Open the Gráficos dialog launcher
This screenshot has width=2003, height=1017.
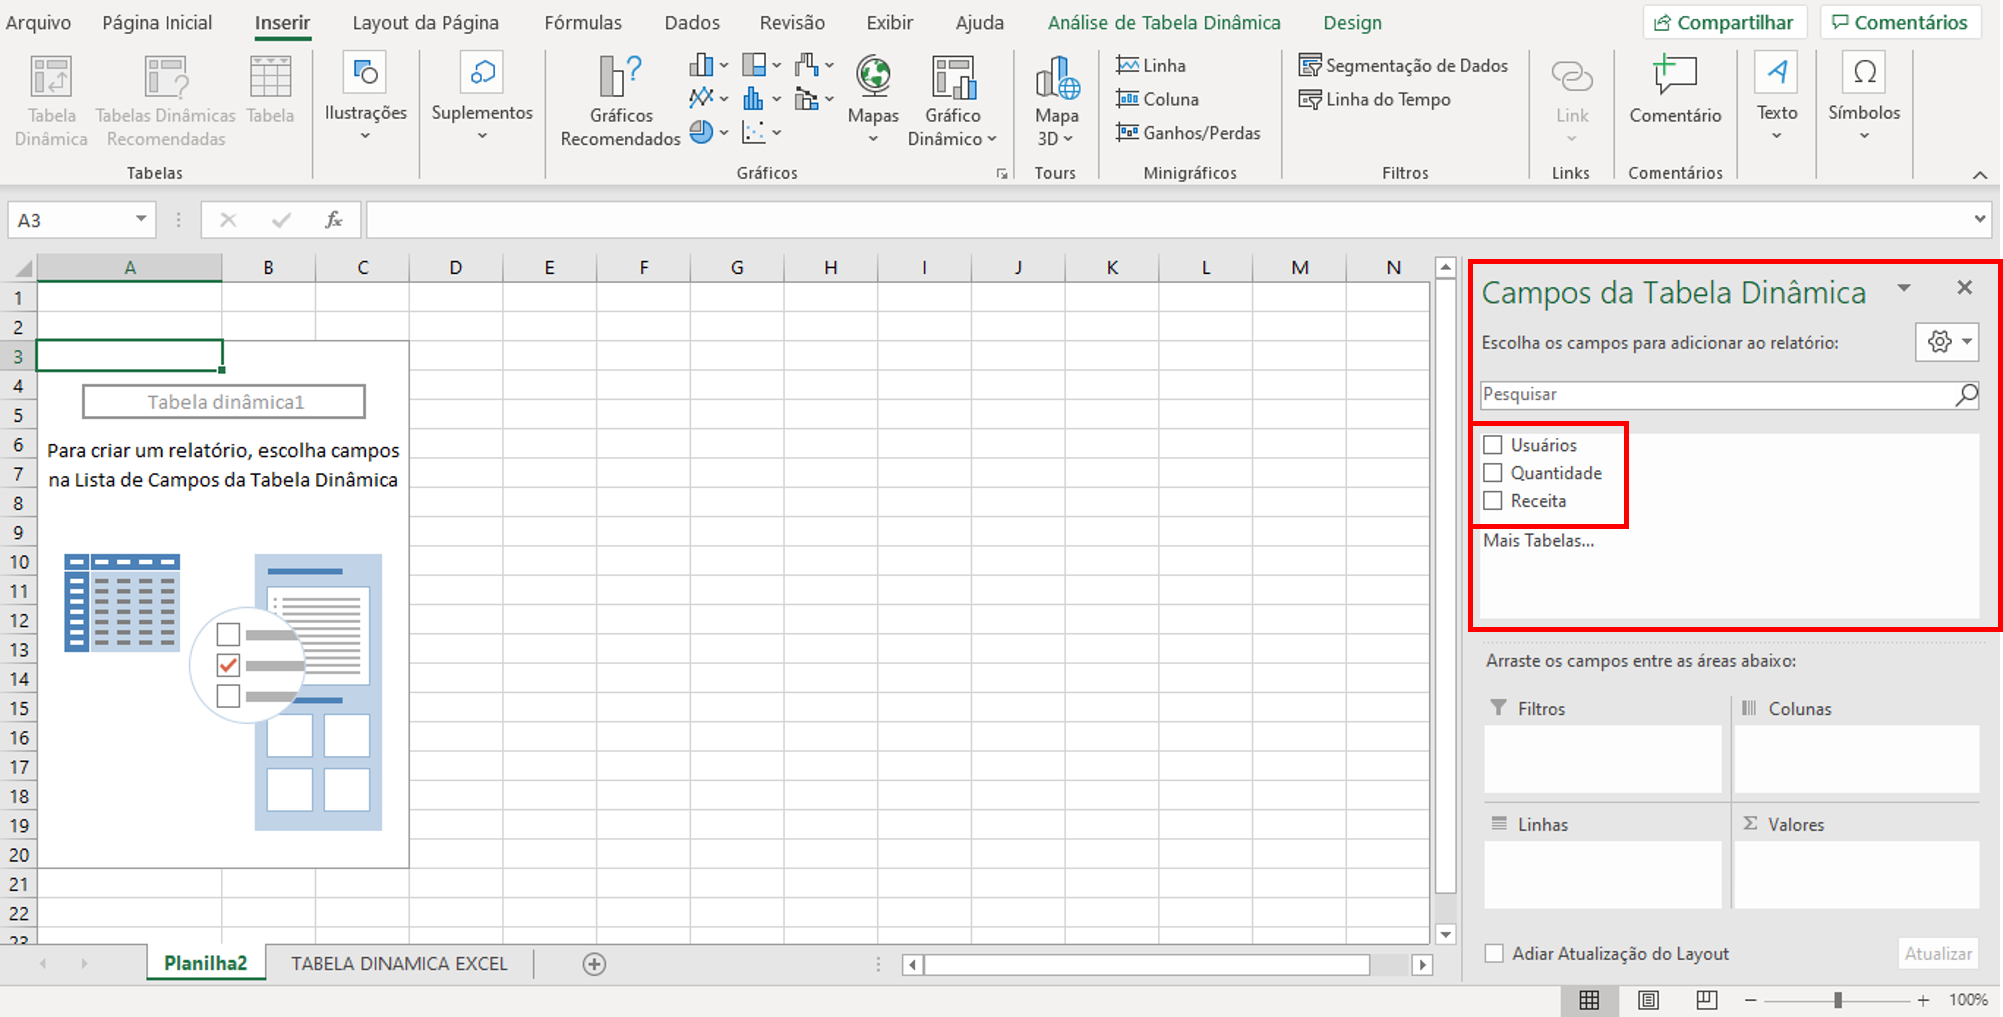(1002, 174)
